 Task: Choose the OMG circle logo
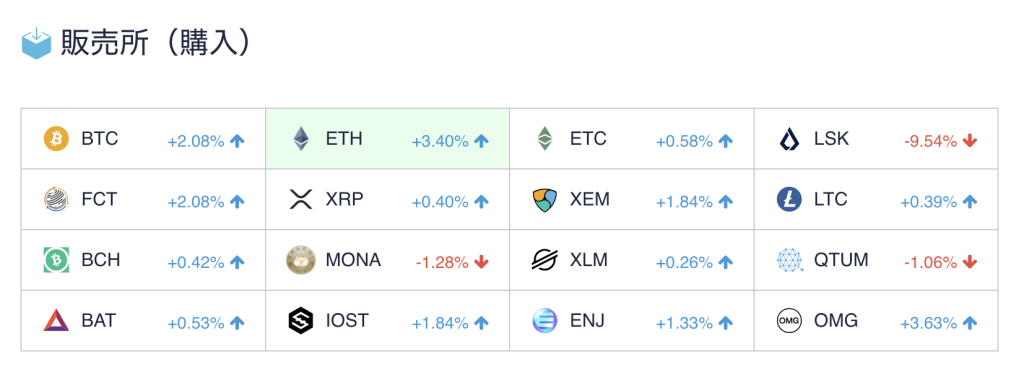coord(789,321)
